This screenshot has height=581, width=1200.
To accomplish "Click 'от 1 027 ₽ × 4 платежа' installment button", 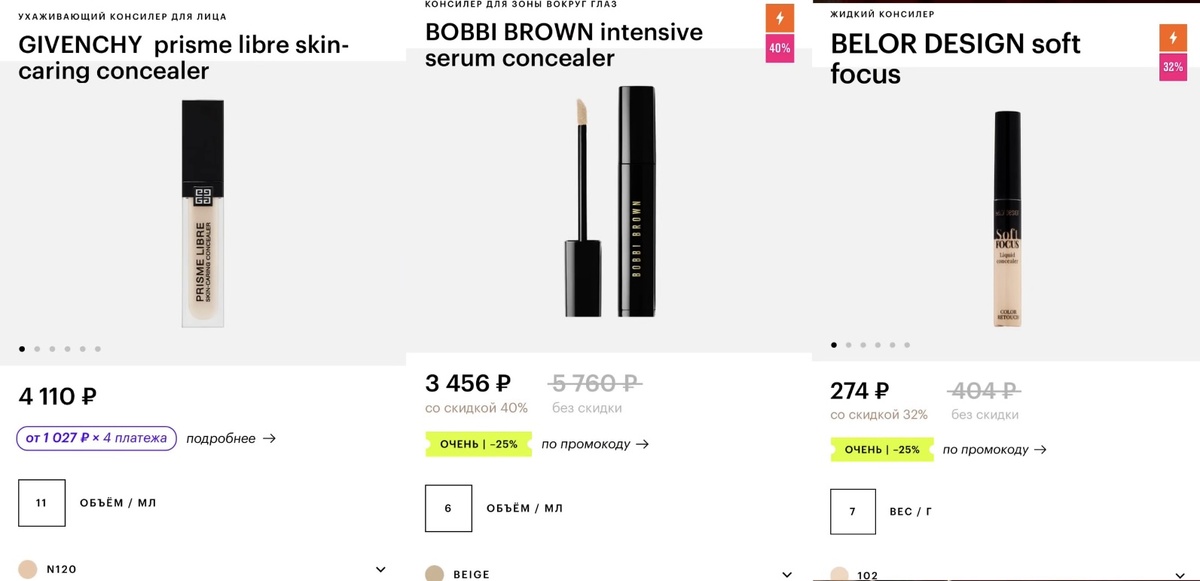I will coord(96,438).
